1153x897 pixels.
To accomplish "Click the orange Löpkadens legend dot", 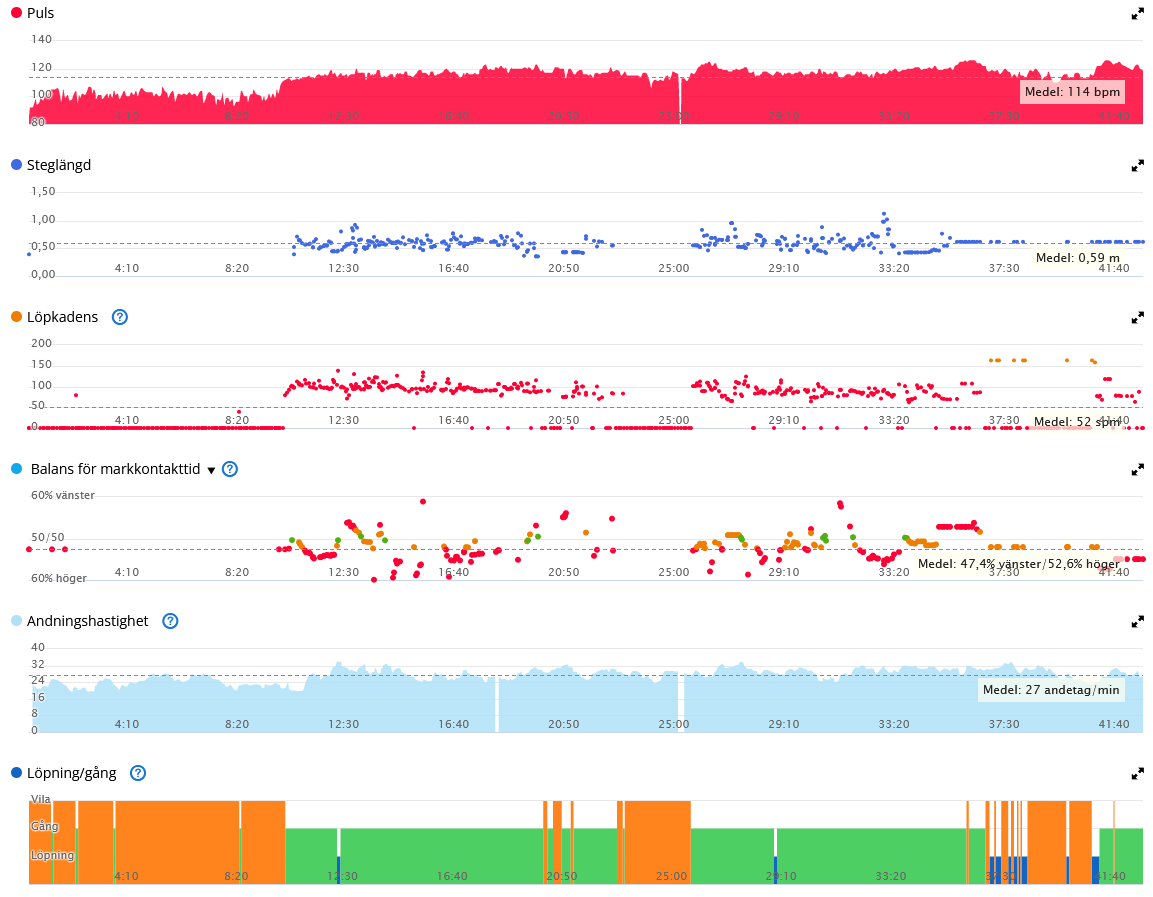I will click(x=16, y=317).
